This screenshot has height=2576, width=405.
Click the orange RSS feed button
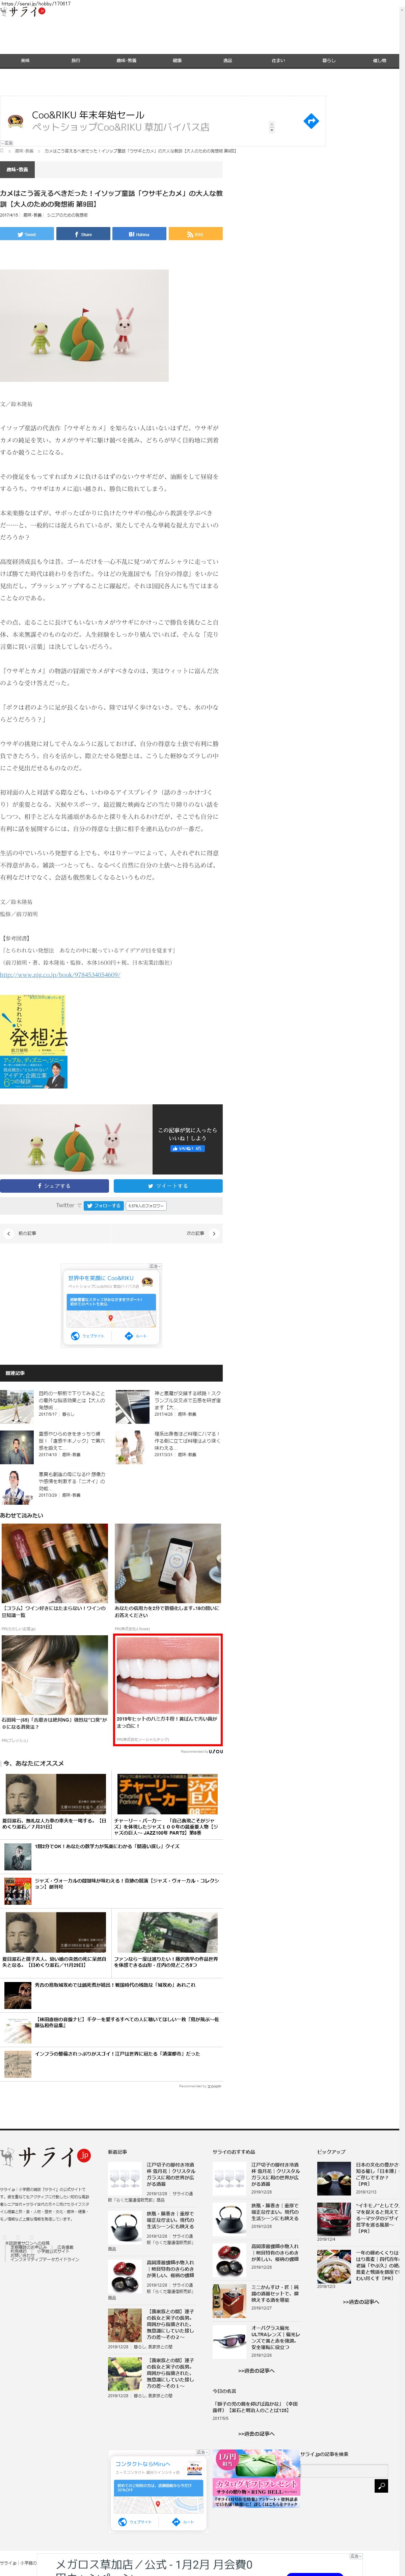[195, 234]
